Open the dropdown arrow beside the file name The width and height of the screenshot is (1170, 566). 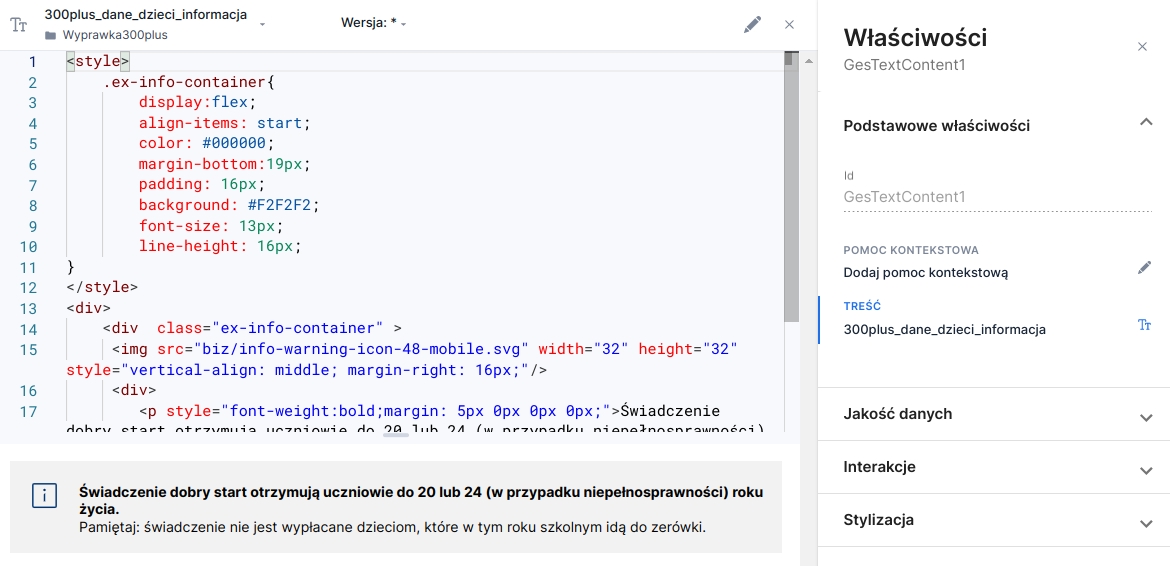point(262,23)
